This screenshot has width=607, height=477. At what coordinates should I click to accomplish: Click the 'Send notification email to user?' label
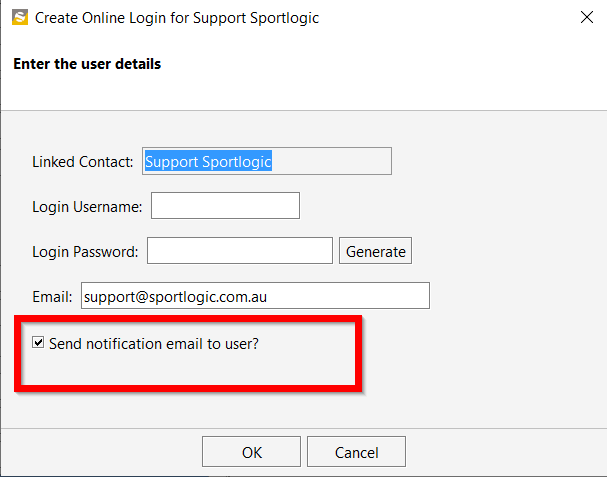[154, 343]
